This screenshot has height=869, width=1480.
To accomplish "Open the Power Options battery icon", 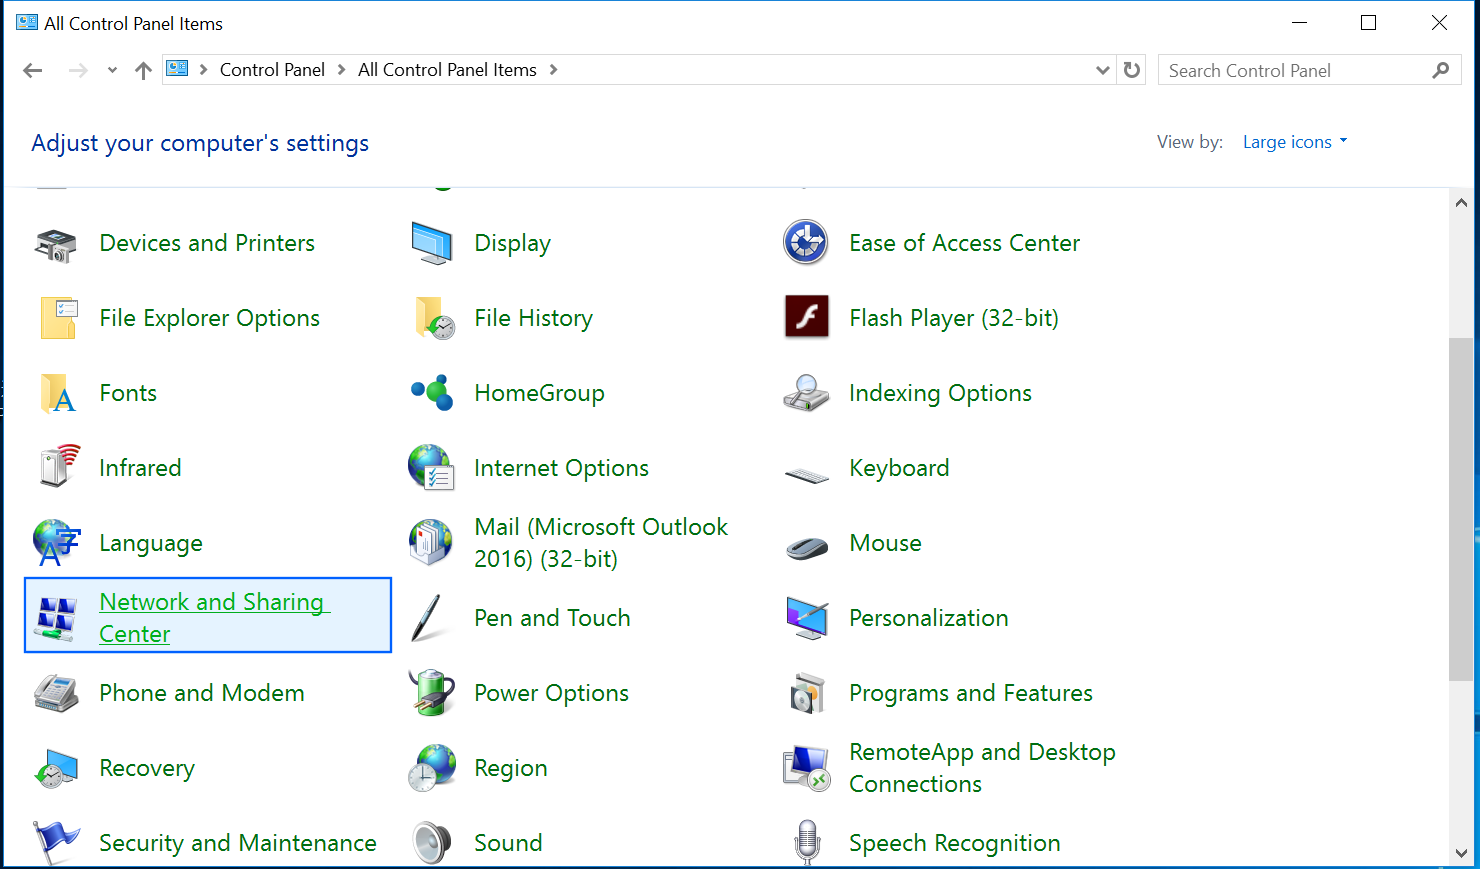I will pos(432,693).
